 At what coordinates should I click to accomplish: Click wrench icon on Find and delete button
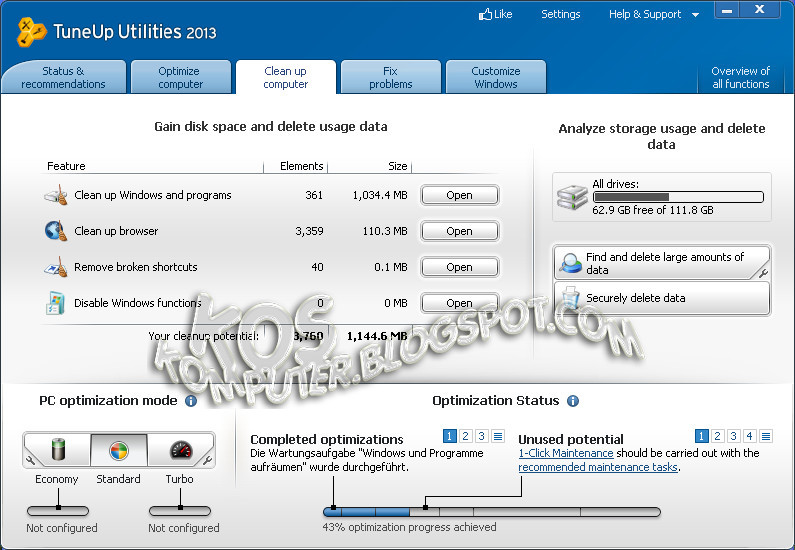point(763,273)
